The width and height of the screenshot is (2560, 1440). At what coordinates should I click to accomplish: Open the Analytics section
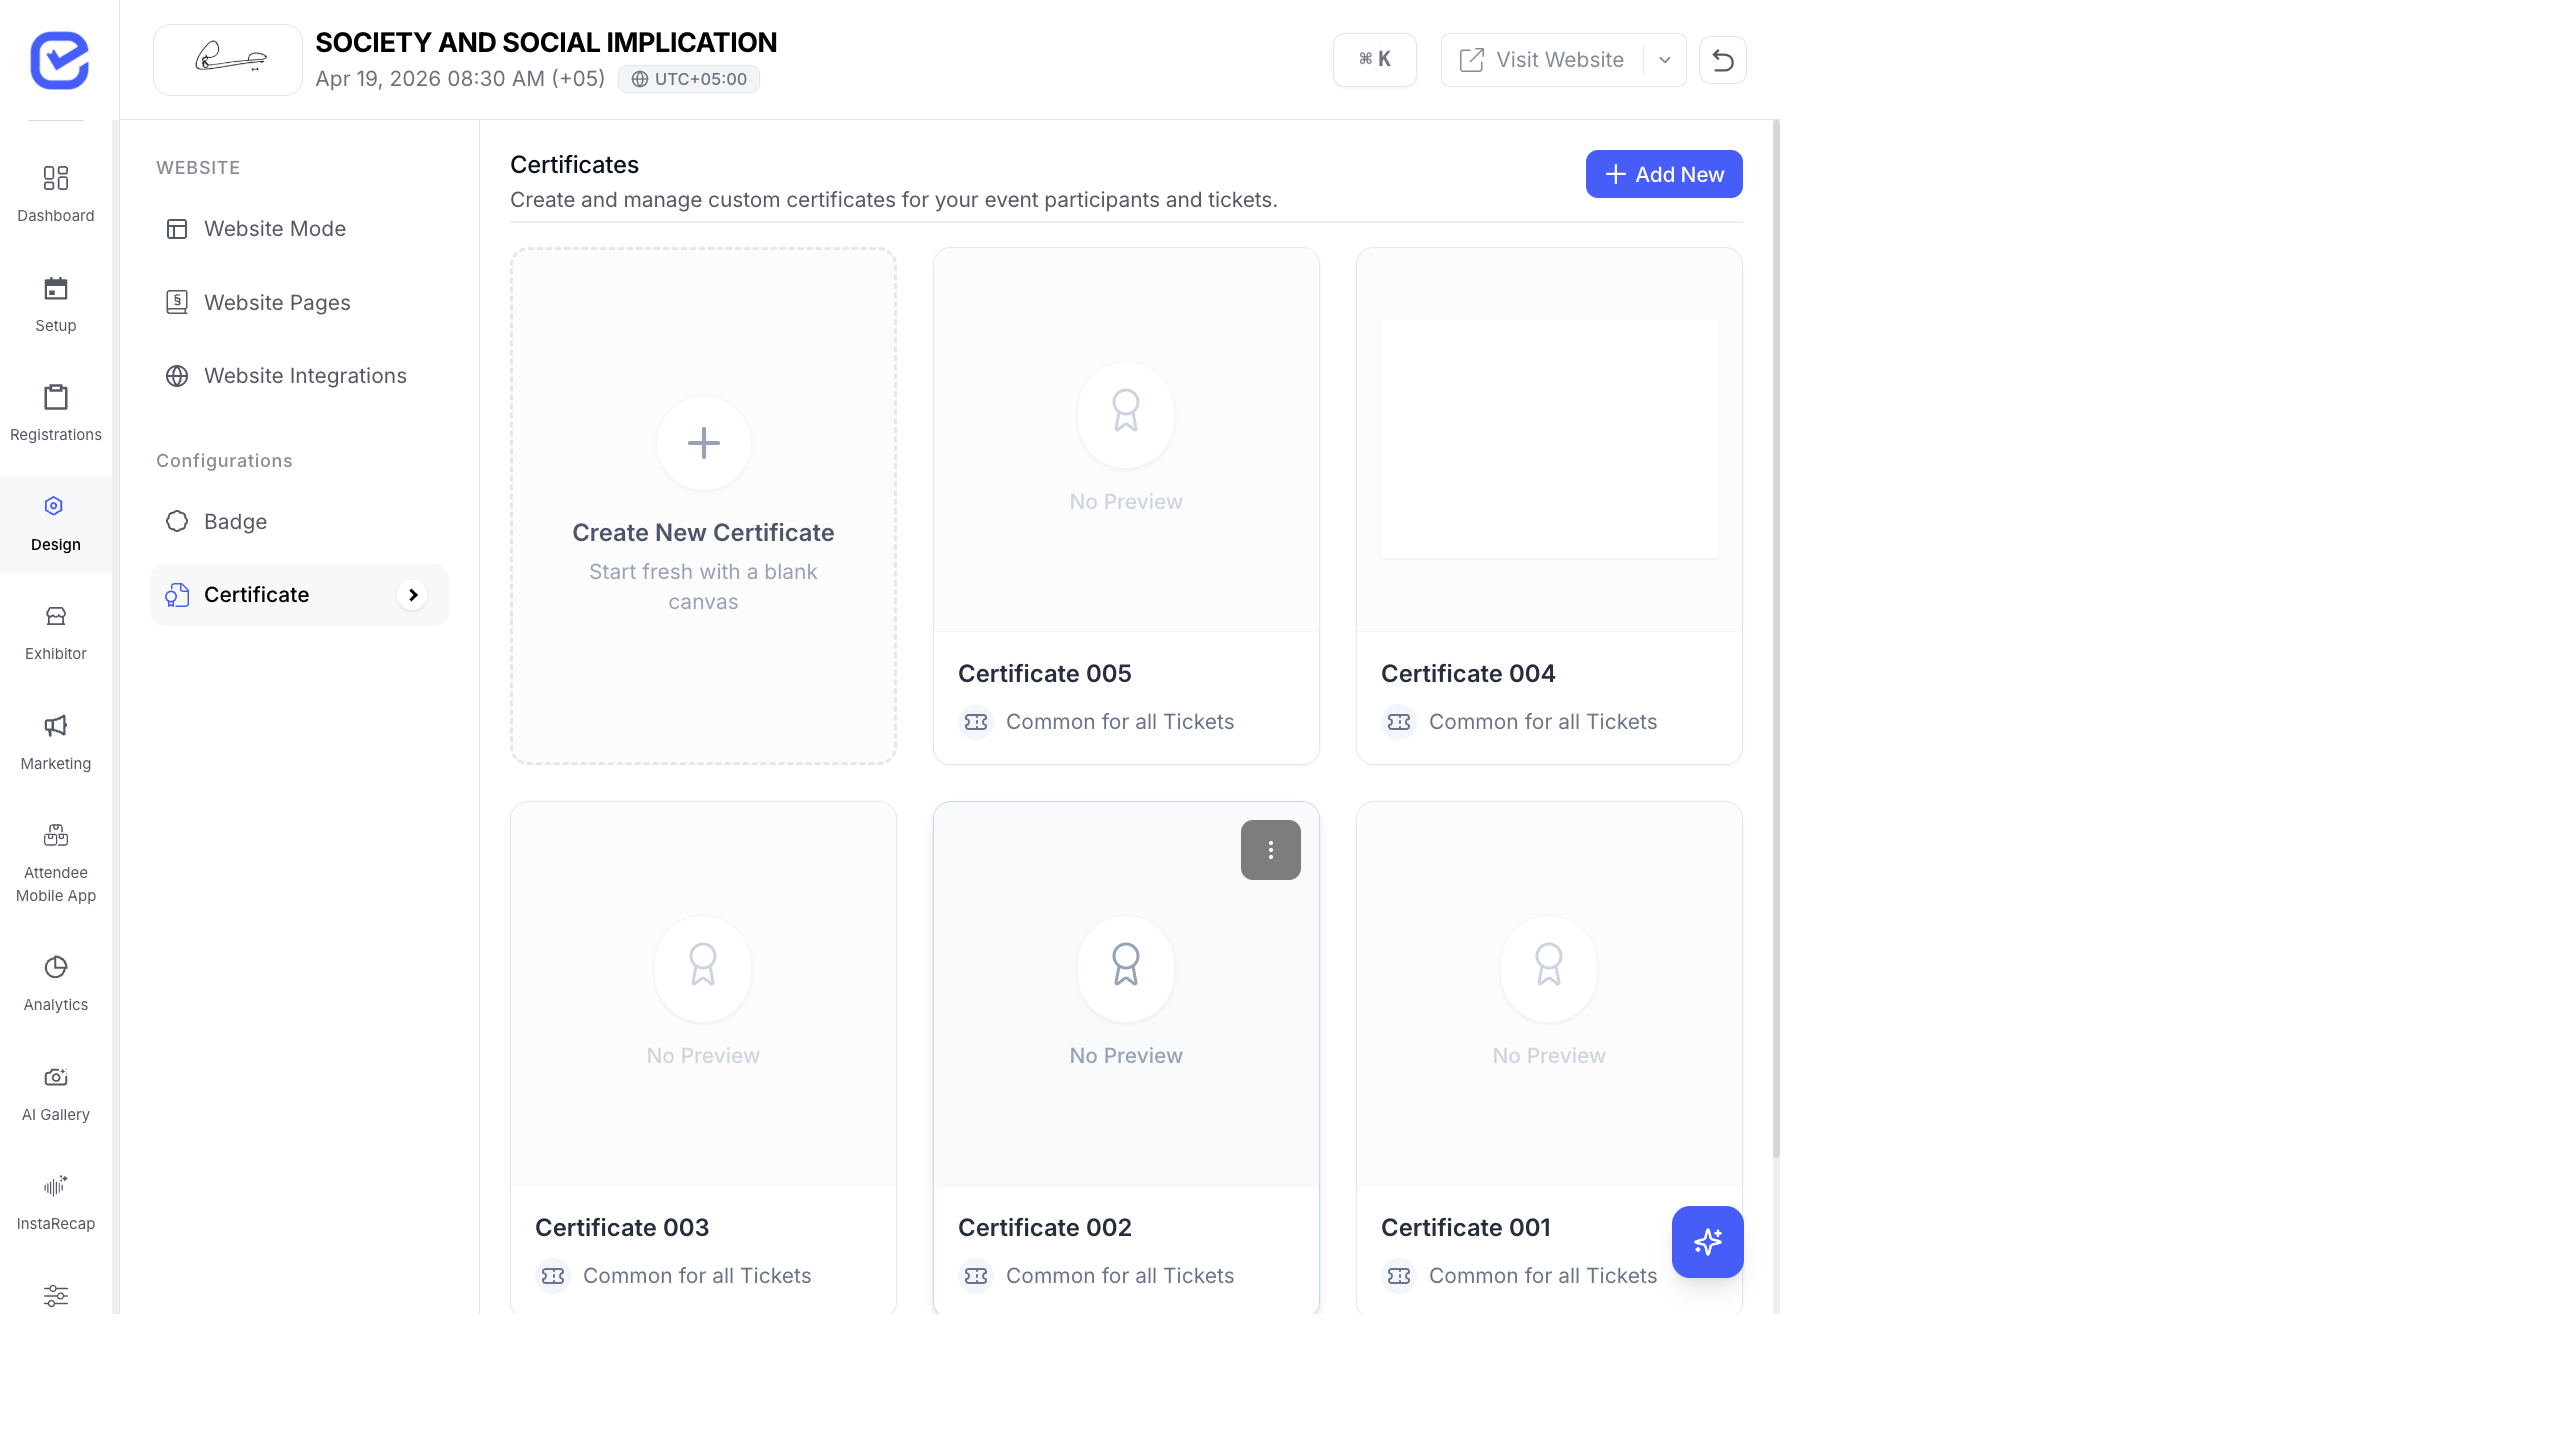coord(56,984)
